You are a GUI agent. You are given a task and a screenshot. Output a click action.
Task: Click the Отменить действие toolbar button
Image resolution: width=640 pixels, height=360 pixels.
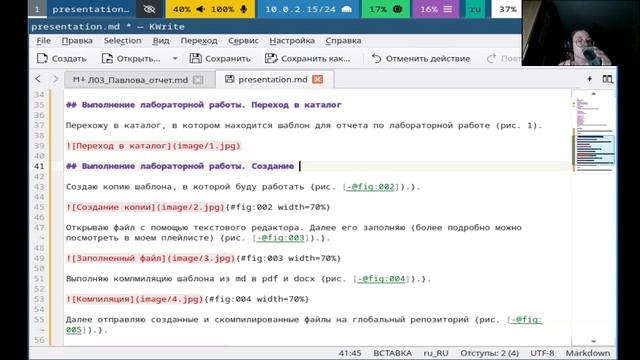pyautogui.click(x=421, y=58)
